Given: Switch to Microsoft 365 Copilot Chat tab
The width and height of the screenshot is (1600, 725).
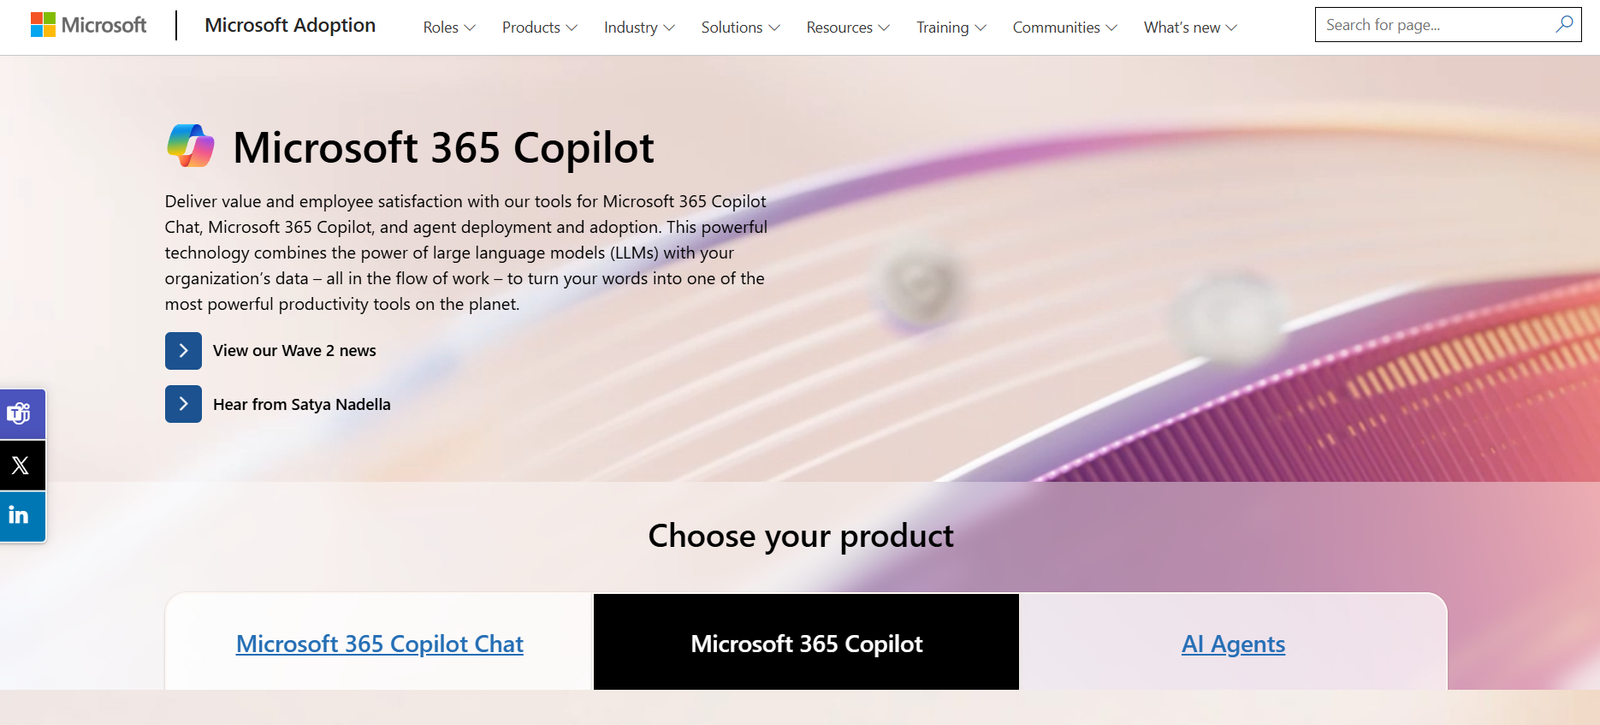Looking at the screenshot, I should click(x=380, y=644).
